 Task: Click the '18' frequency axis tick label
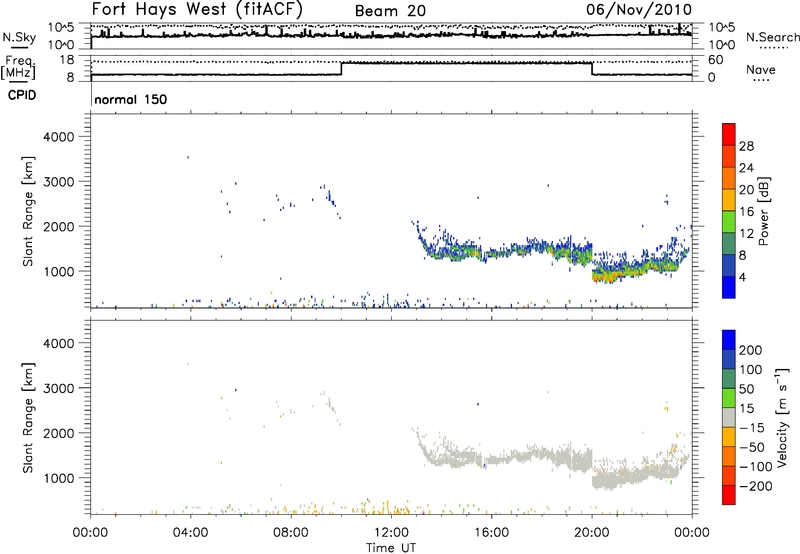(x=67, y=60)
